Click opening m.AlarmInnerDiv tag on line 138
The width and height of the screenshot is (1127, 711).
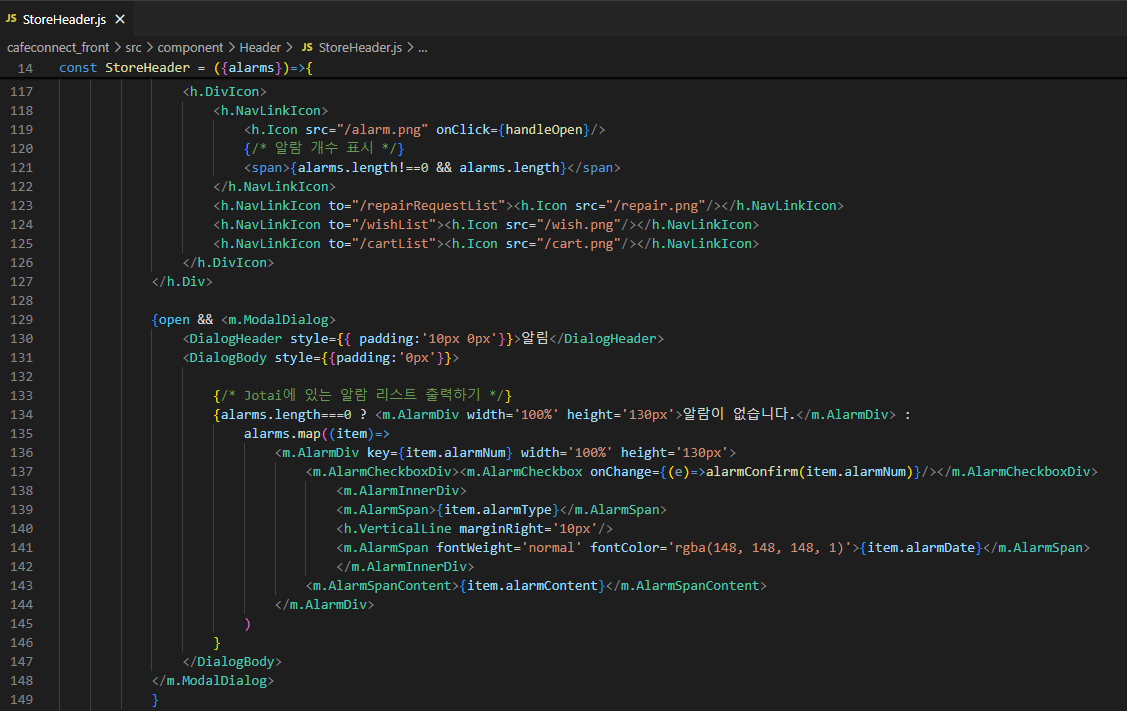click(401, 491)
